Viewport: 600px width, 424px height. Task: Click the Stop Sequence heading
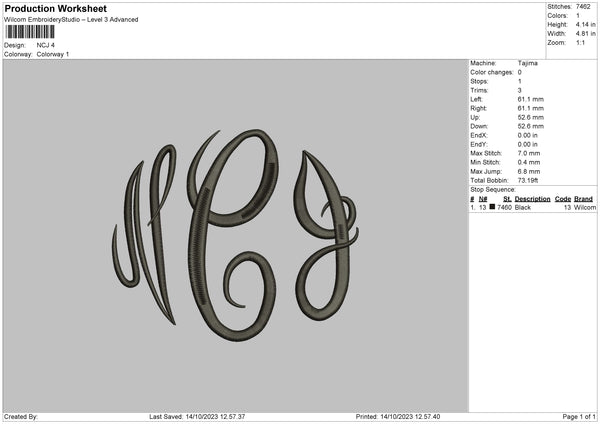click(x=493, y=190)
